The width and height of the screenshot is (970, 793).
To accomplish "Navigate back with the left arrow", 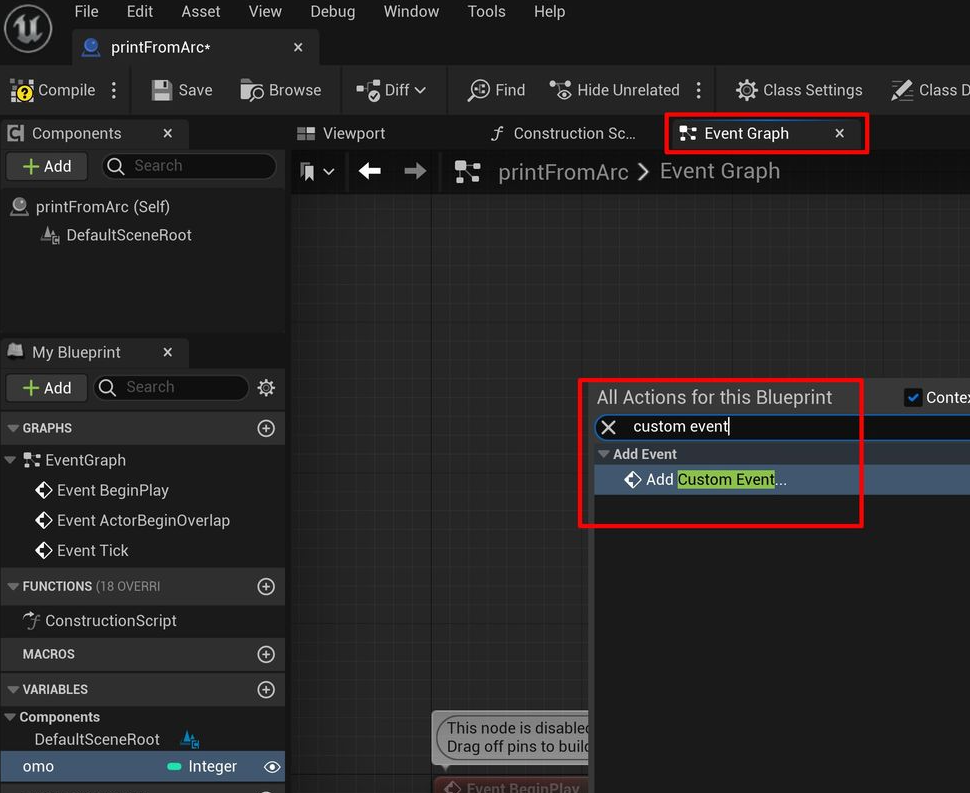I will tap(370, 172).
